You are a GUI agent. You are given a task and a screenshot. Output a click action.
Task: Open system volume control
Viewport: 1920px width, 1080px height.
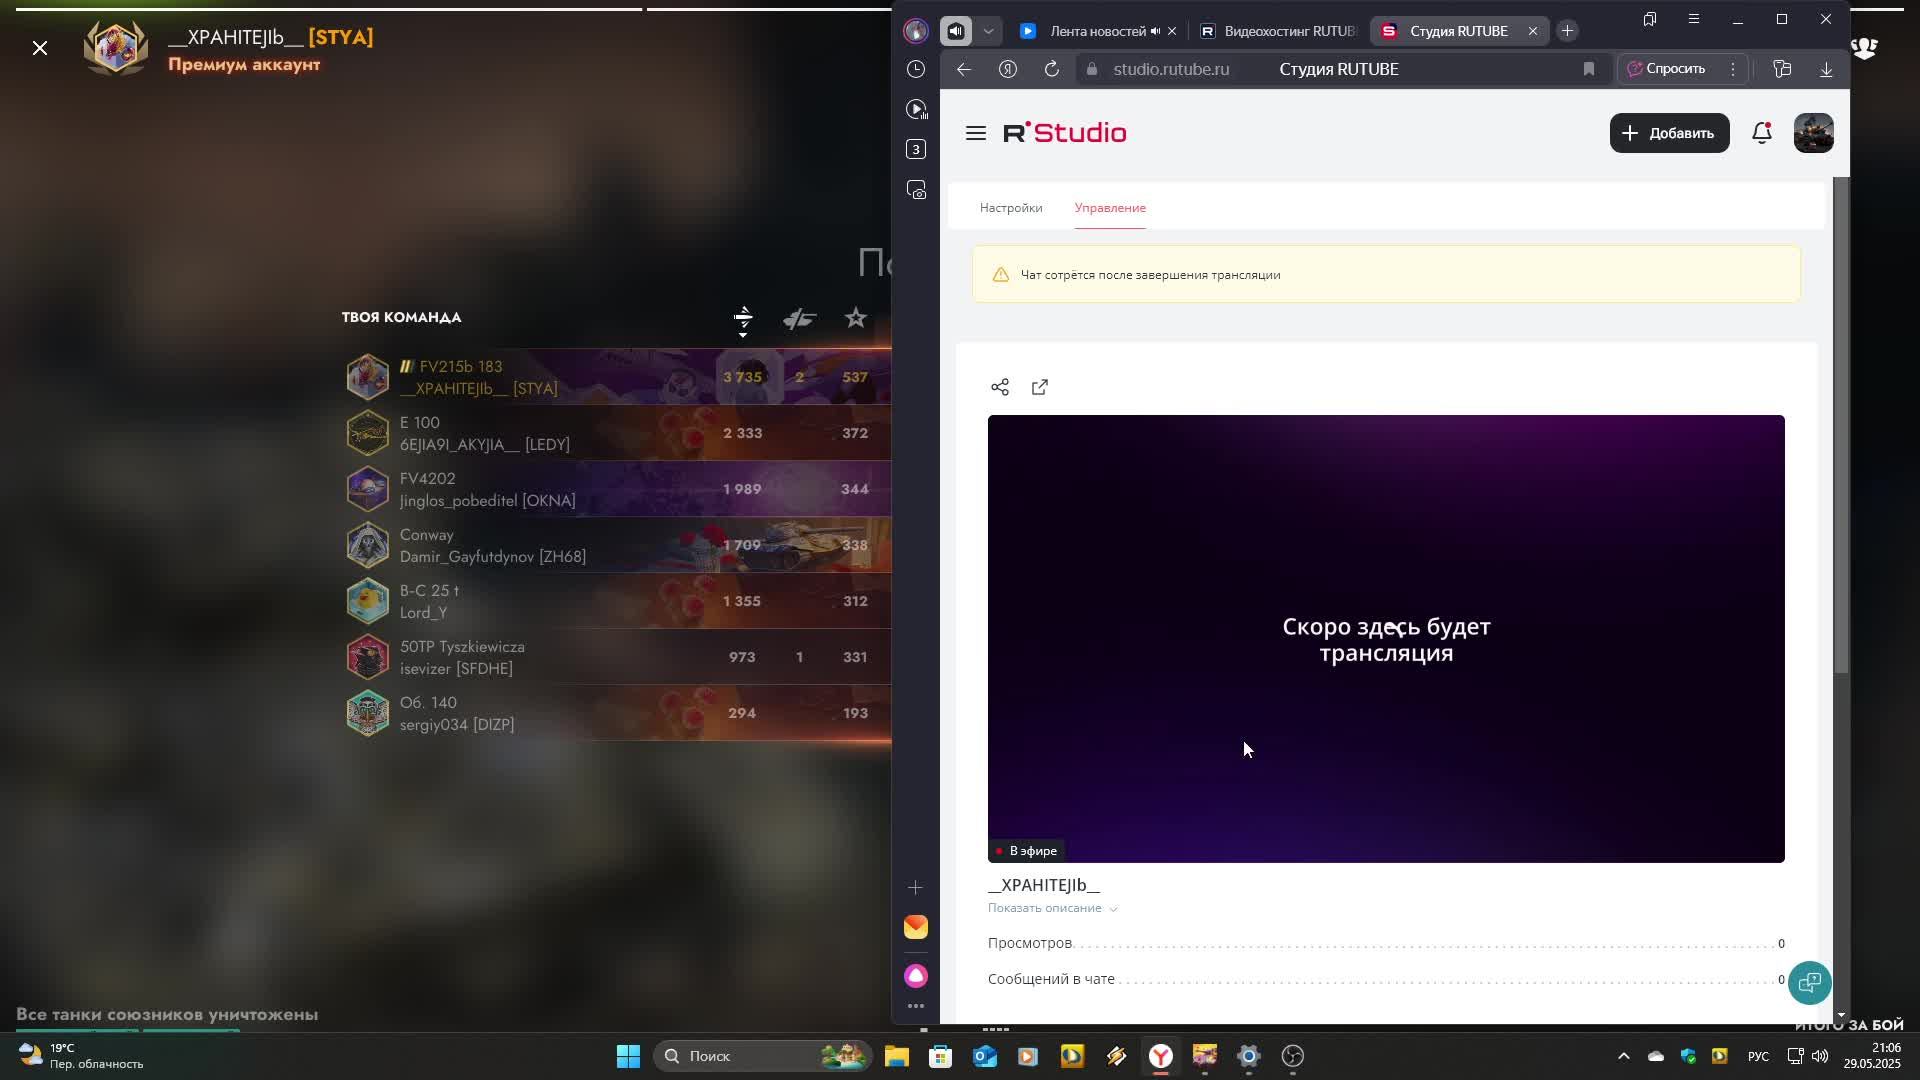[x=1820, y=1056]
